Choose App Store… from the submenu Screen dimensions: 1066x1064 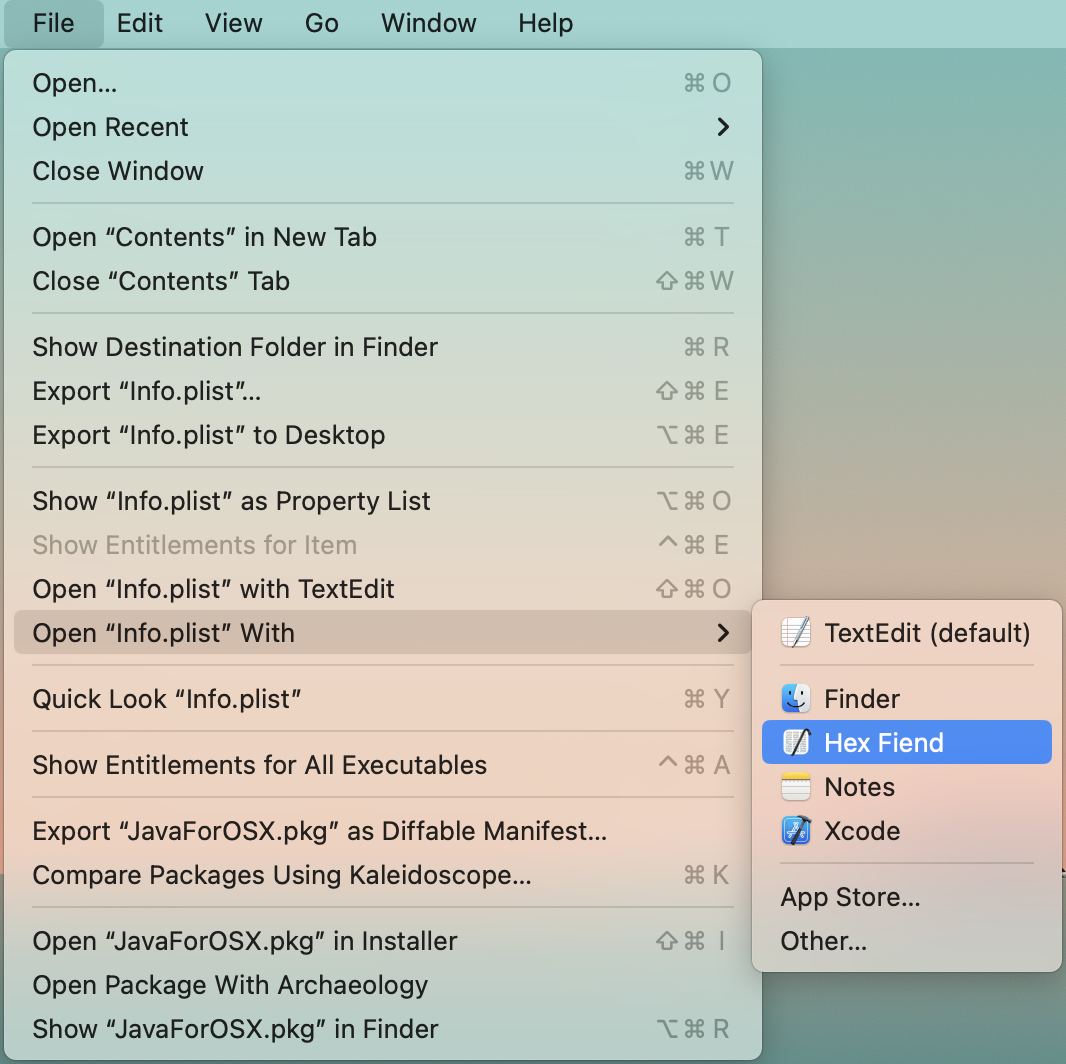pos(850,897)
